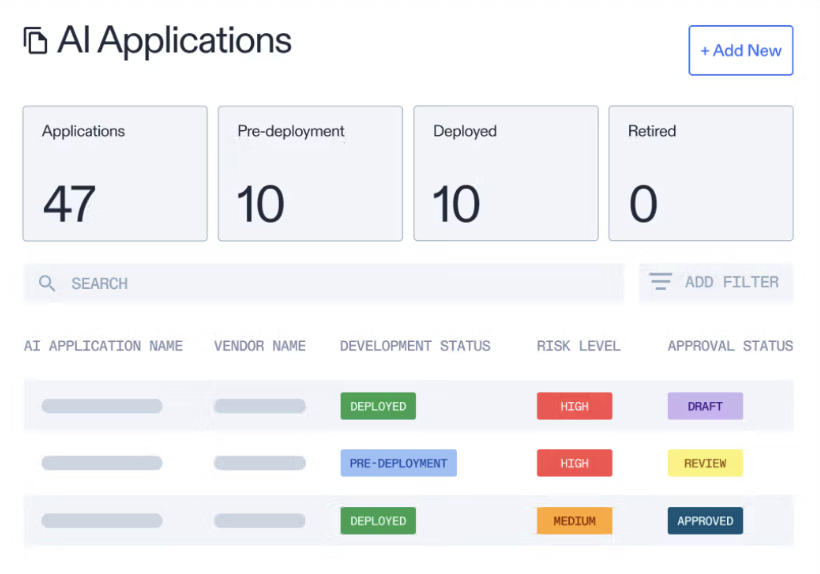The width and height of the screenshot is (820, 574).
Task: Click the DEPLOYED badge in the APPROVED row
Action: coord(378,521)
